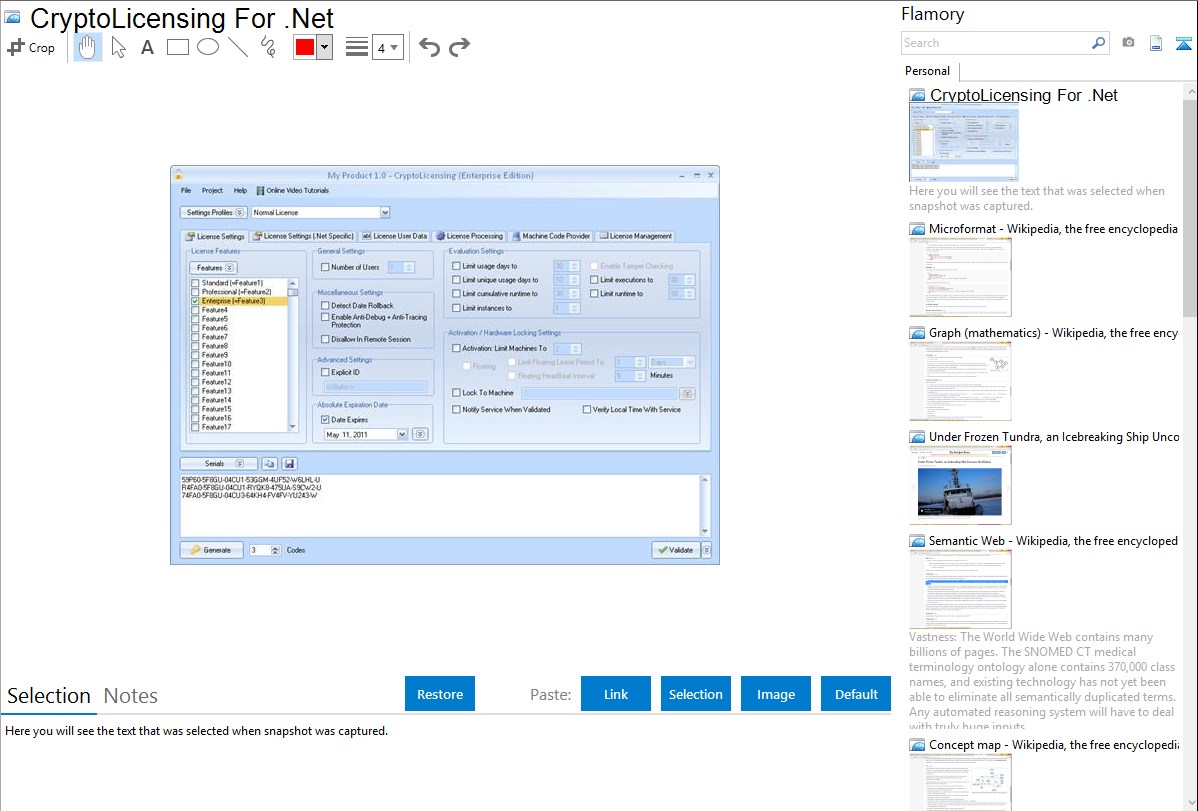Enable Limit usage days to checkbox
Image resolution: width=1198 pixels, height=811 pixels.
456,266
